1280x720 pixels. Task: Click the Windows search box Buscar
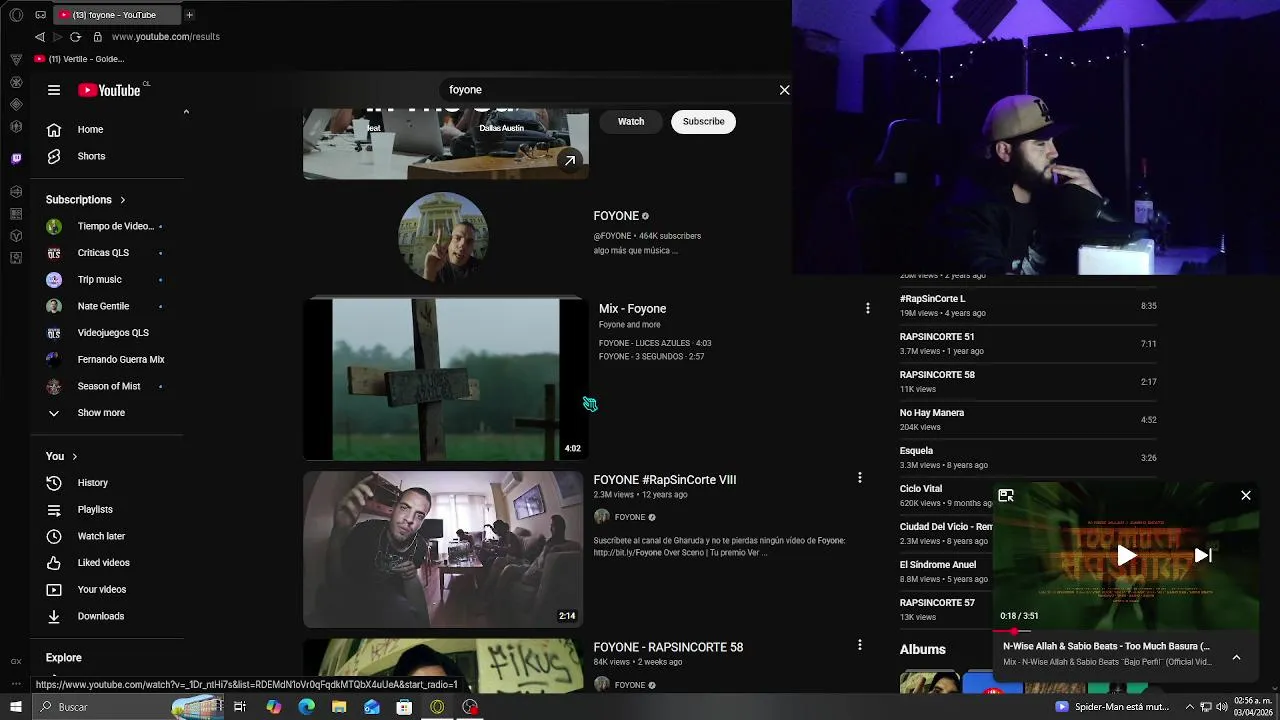(x=130, y=707)
